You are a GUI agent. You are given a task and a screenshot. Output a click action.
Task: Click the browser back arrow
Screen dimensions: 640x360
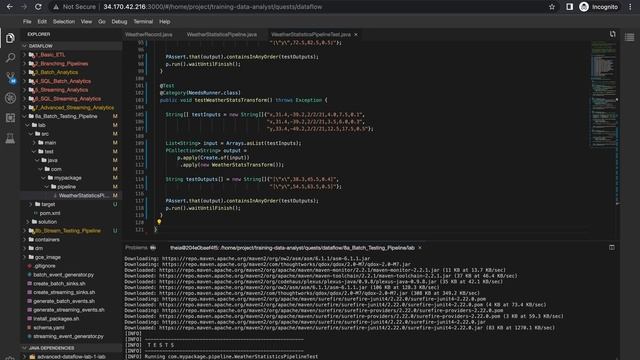point(9,7)
